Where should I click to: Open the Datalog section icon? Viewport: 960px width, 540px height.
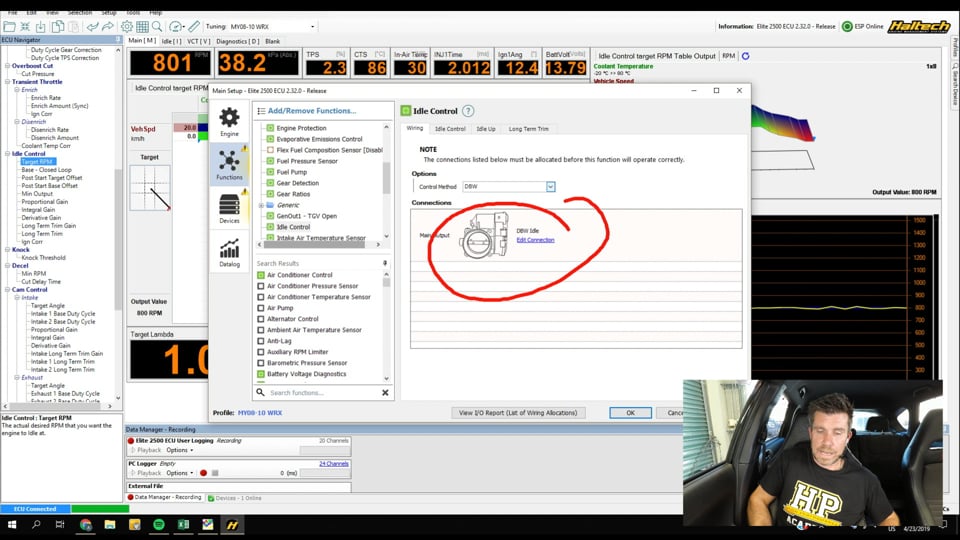click(230, 252)
